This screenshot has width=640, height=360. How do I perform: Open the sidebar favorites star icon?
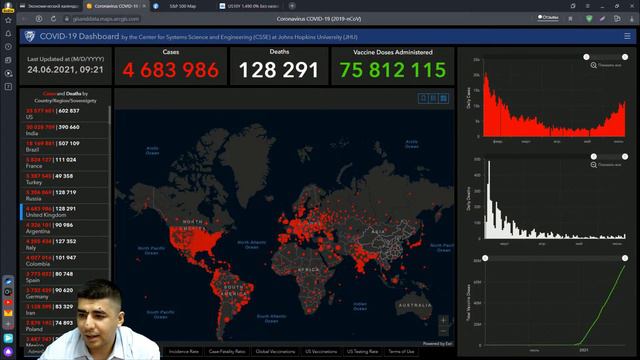tap(8, 20)
